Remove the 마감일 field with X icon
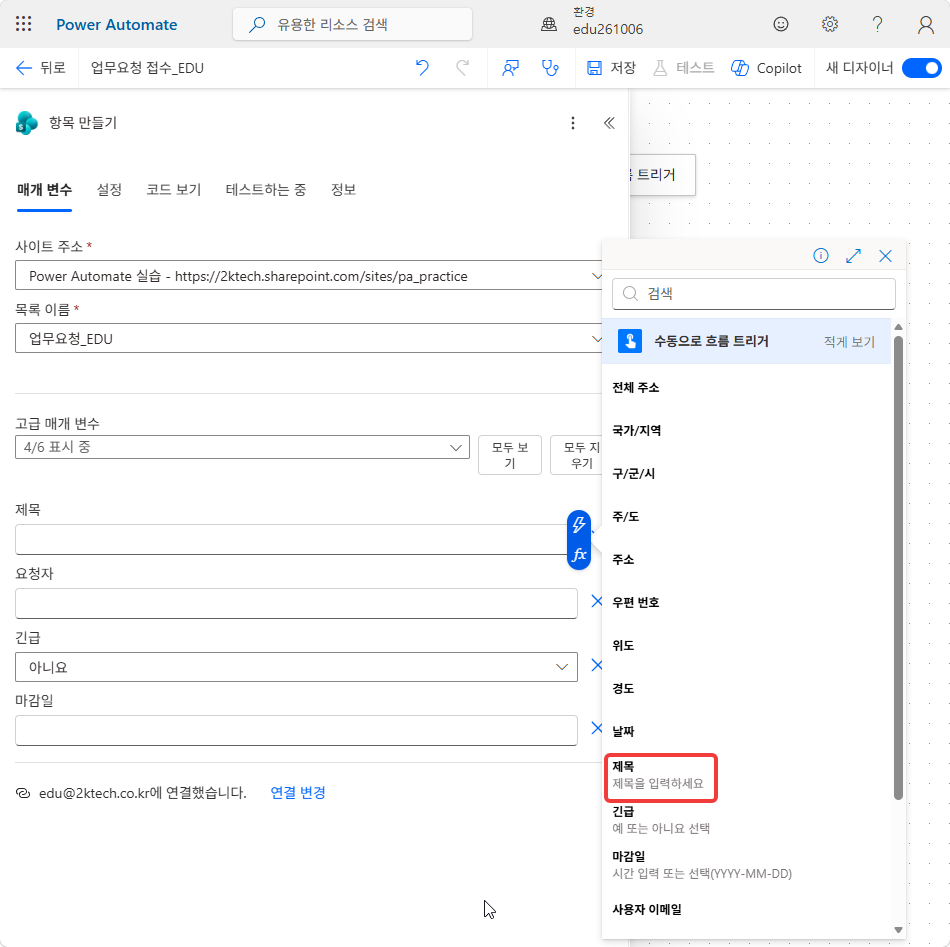The height and width of the screenshot is (947, 950). (x=596, y=728)
